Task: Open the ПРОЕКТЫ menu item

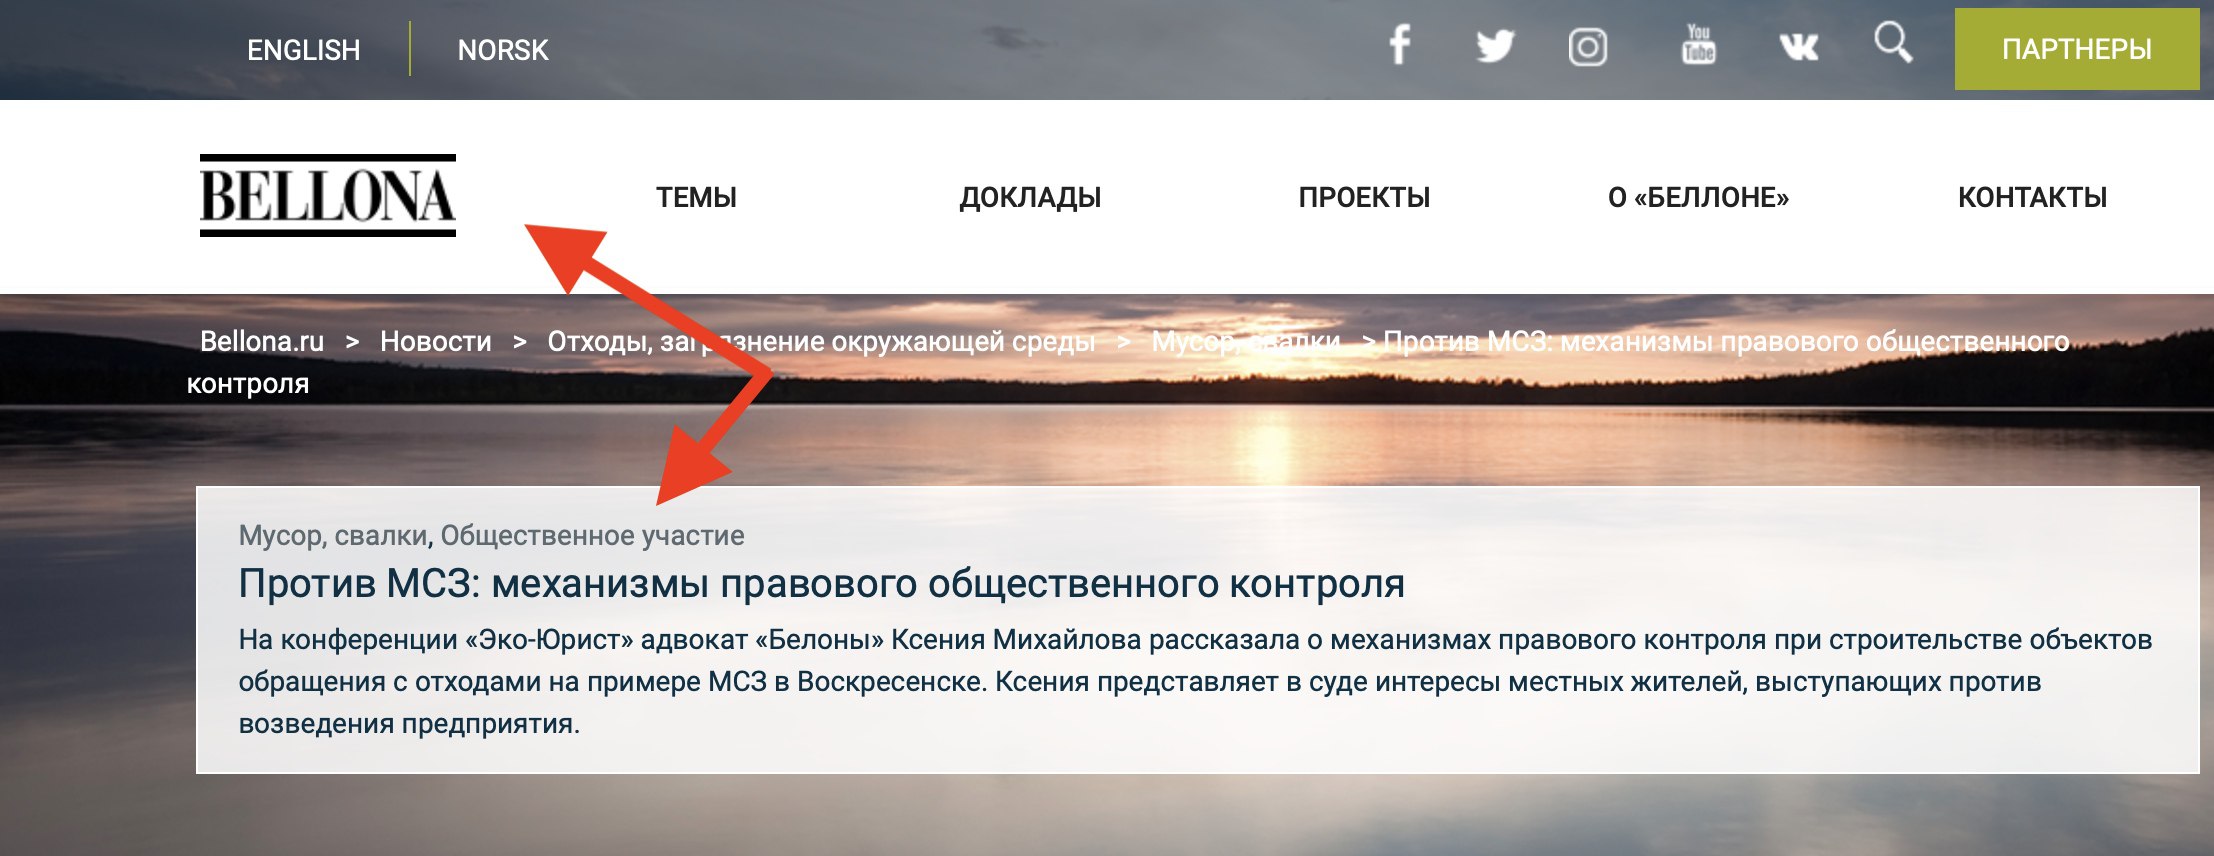Action: (1364, 197)
